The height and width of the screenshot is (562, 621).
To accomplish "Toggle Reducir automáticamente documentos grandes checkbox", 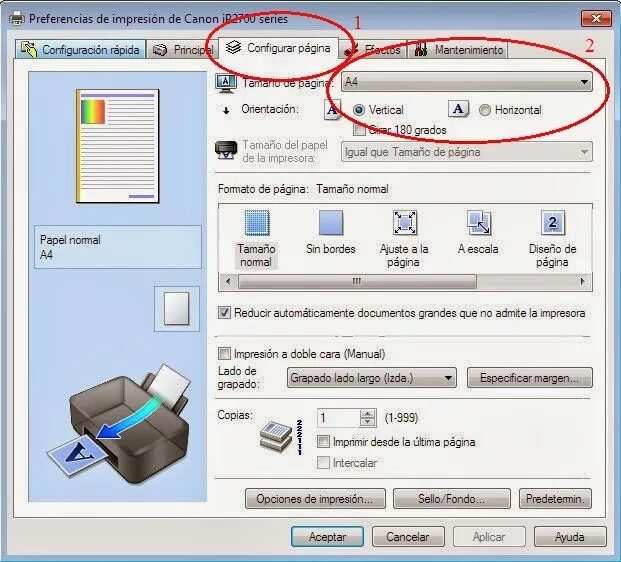I will (x=224, y=313).
